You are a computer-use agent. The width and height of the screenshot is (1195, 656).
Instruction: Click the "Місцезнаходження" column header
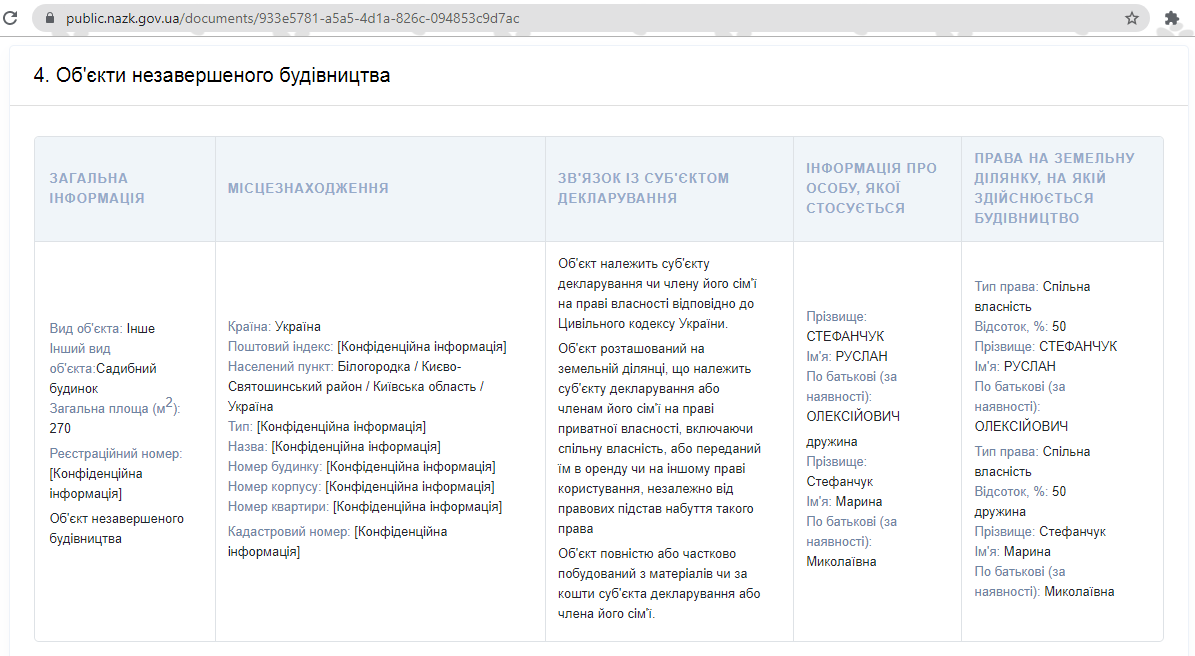click(x=308, y=188)
